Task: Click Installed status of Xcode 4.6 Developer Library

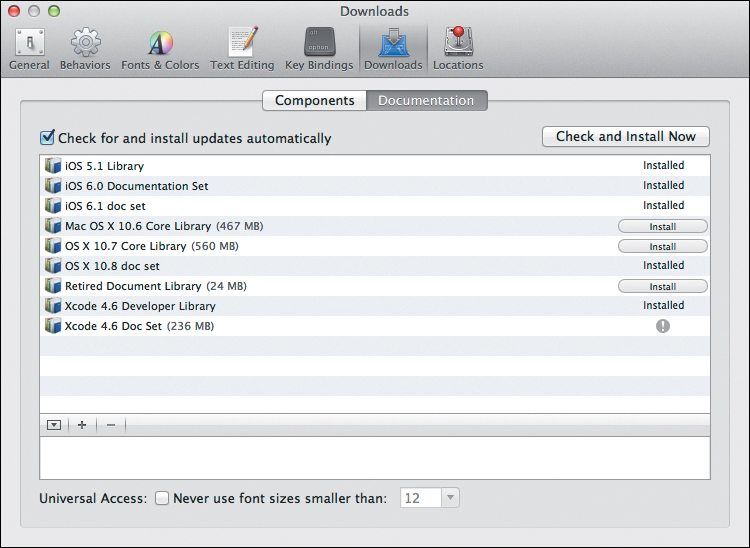Action: pos(663,306)
